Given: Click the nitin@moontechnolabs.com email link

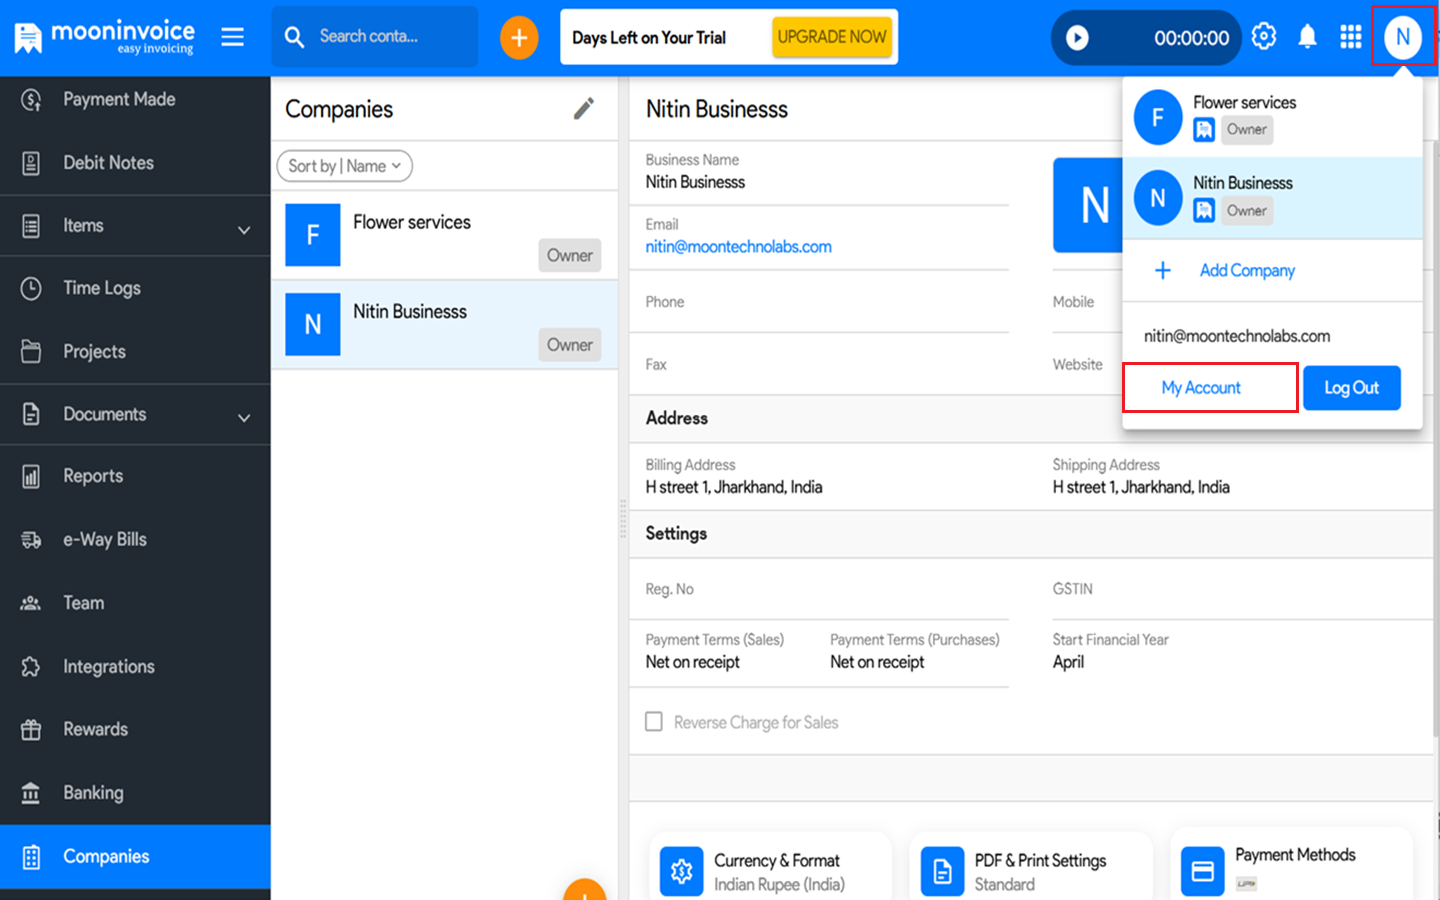Looking at the screenshot, I should (x=739, y=247).
